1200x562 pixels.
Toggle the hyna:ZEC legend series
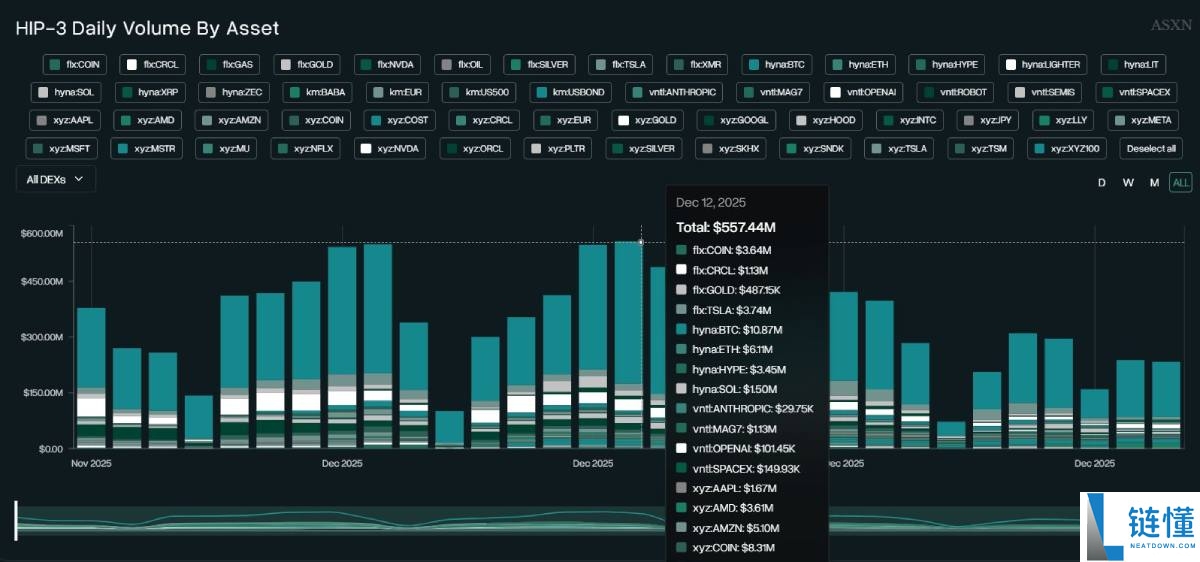click(x=234, y=93)
